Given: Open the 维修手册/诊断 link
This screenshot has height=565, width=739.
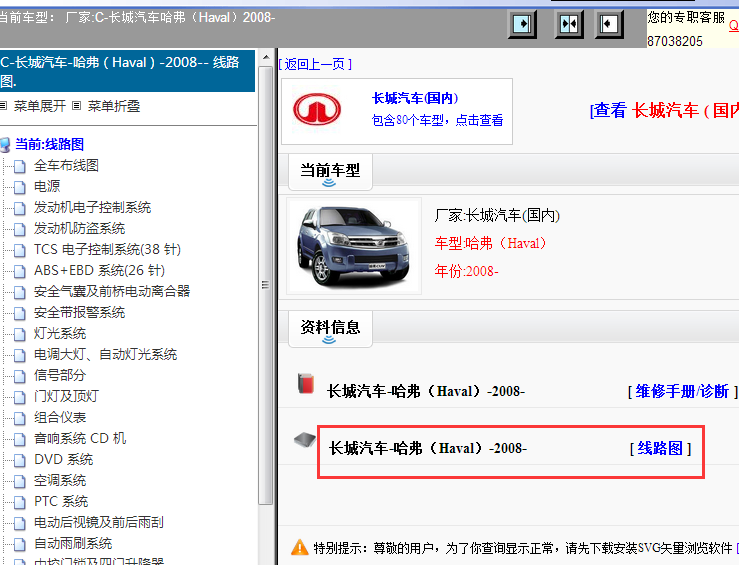Looking at the screenshot, I should pyautogui.click(x=682, y=391).
